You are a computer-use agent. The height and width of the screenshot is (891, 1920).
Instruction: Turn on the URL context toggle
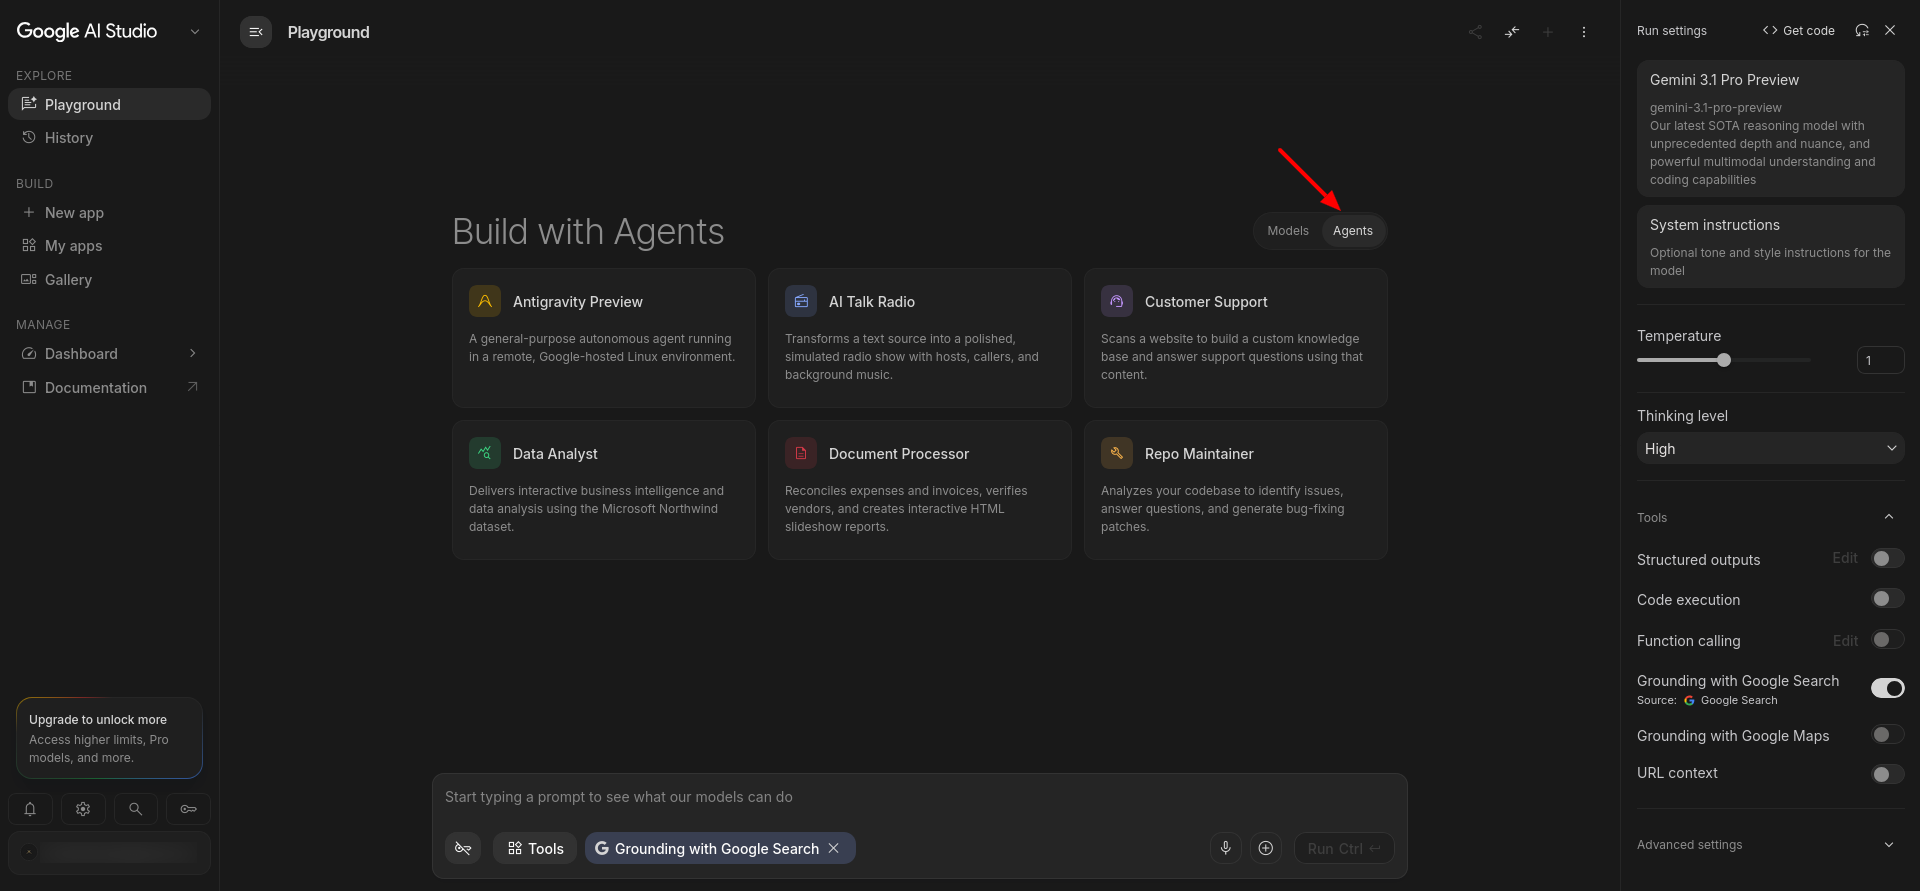tap(1888, 774)
